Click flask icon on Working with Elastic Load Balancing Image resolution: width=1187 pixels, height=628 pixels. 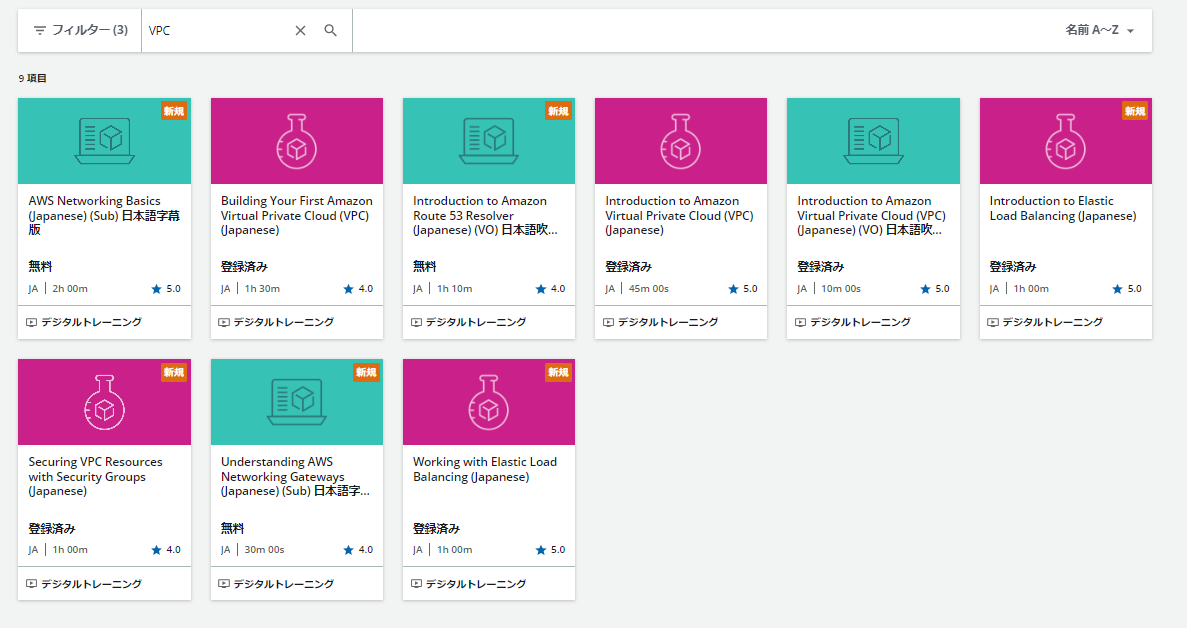489,403
